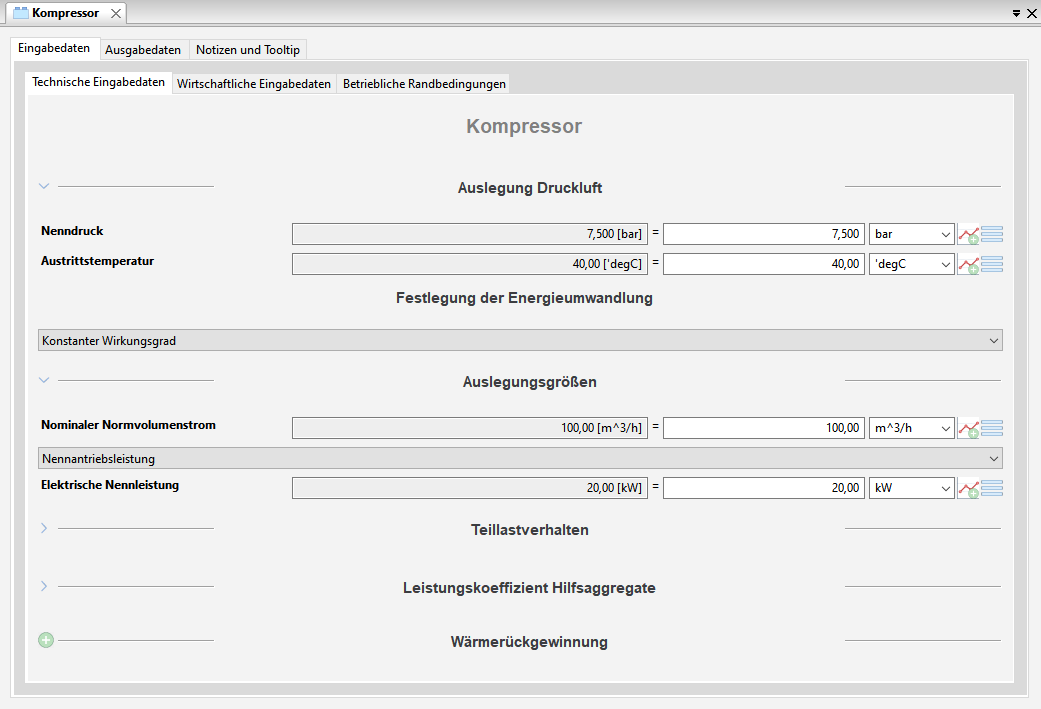Open the Wirtschaftliche Eingabedaten tab

254,84
